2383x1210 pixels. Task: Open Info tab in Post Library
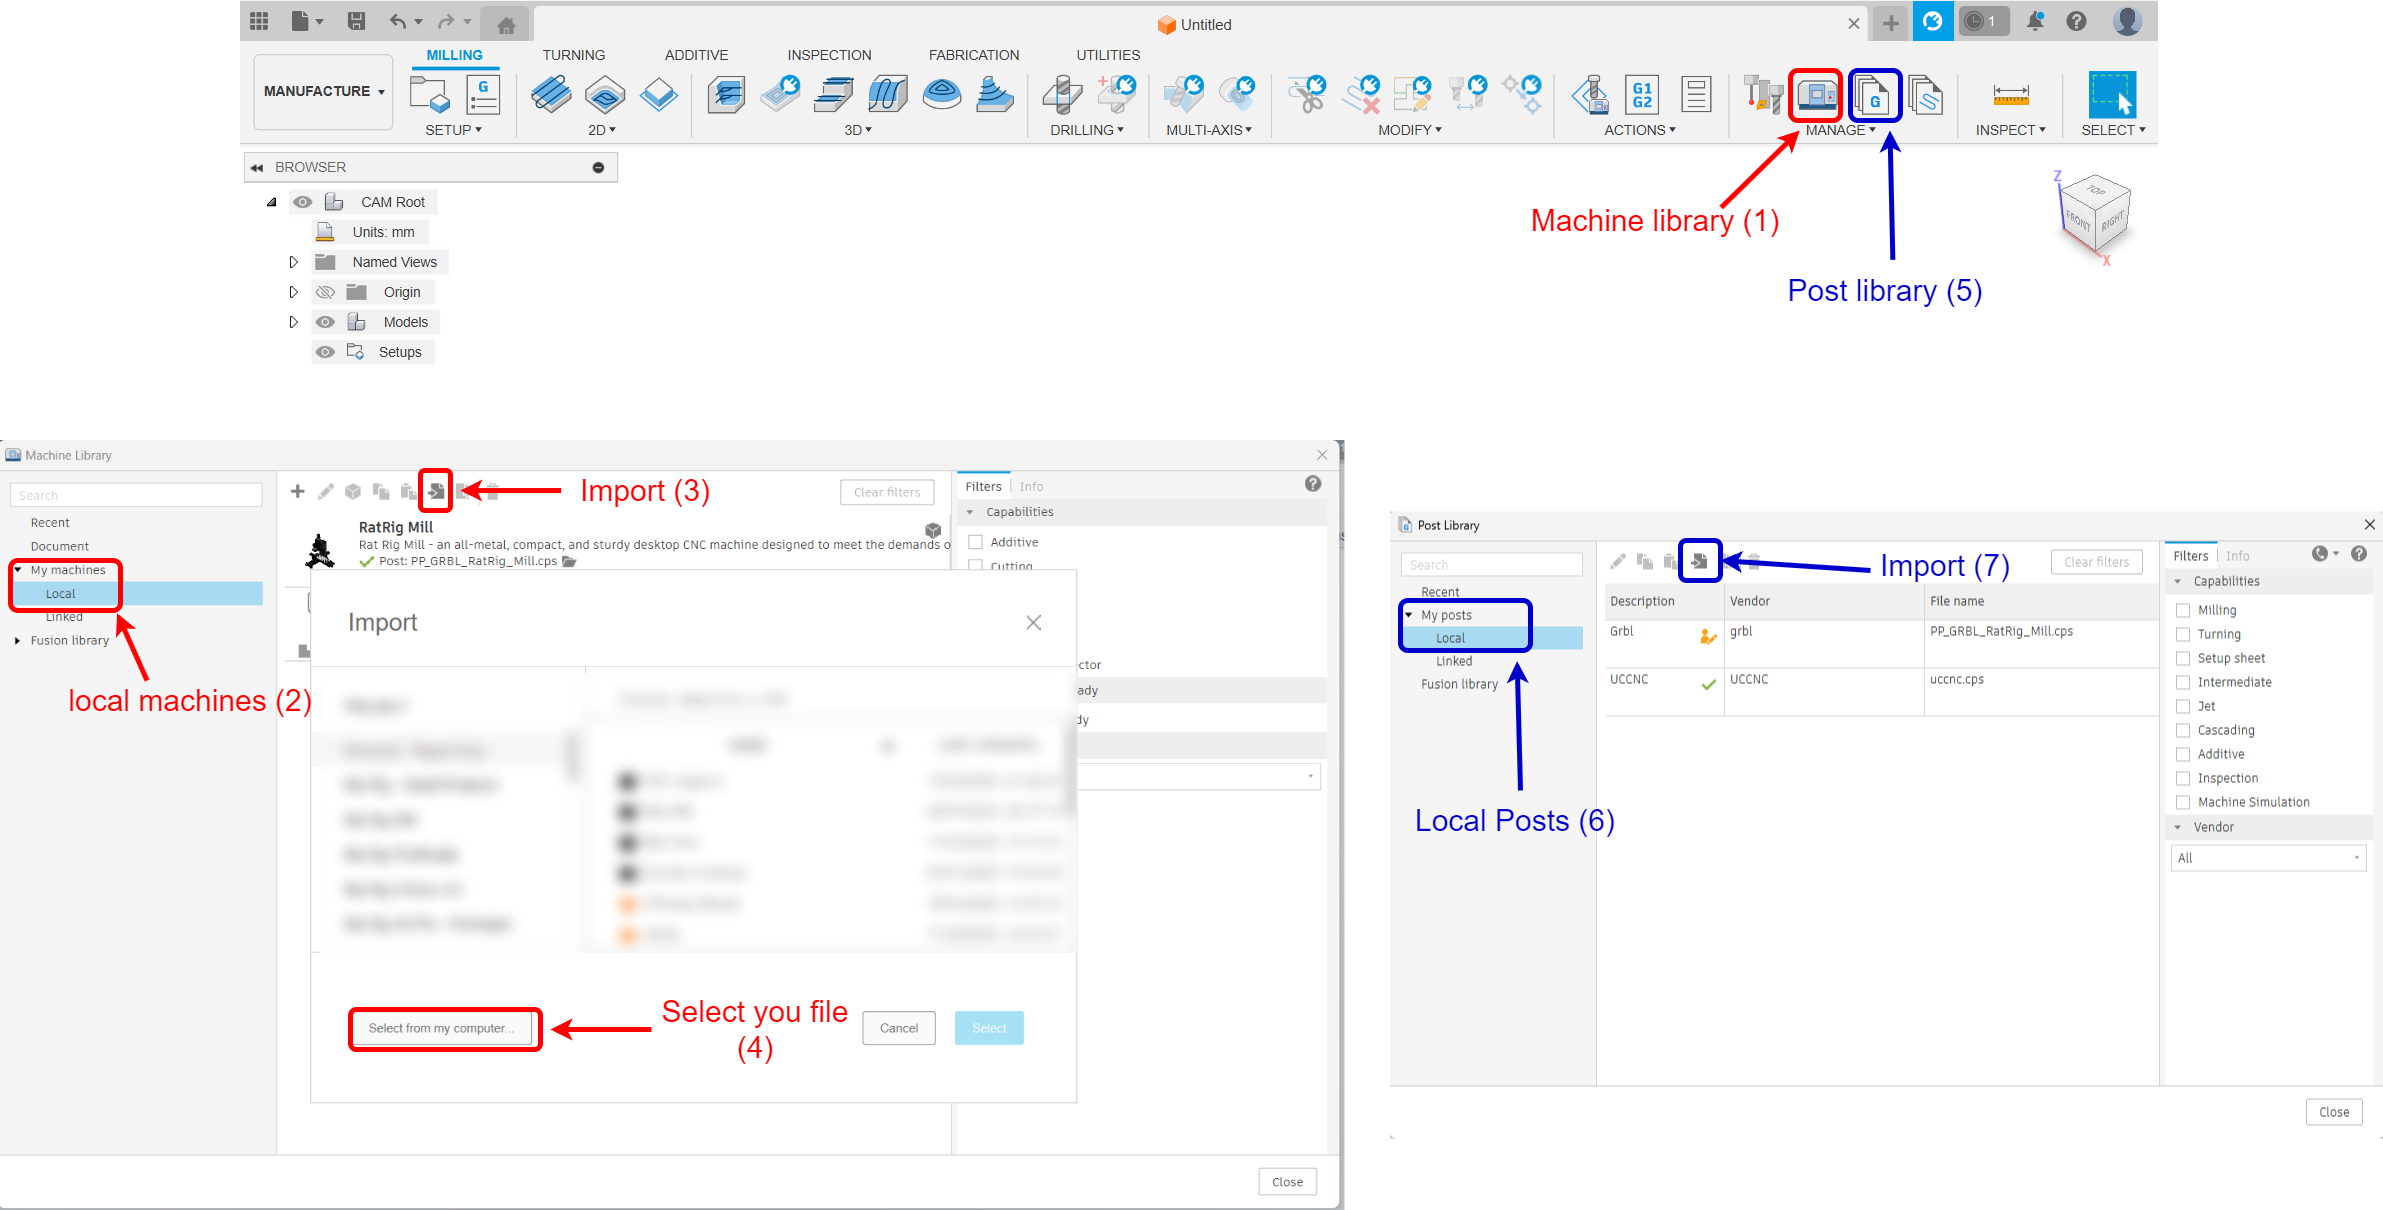pyautogui.click(x=2238, y=556)
